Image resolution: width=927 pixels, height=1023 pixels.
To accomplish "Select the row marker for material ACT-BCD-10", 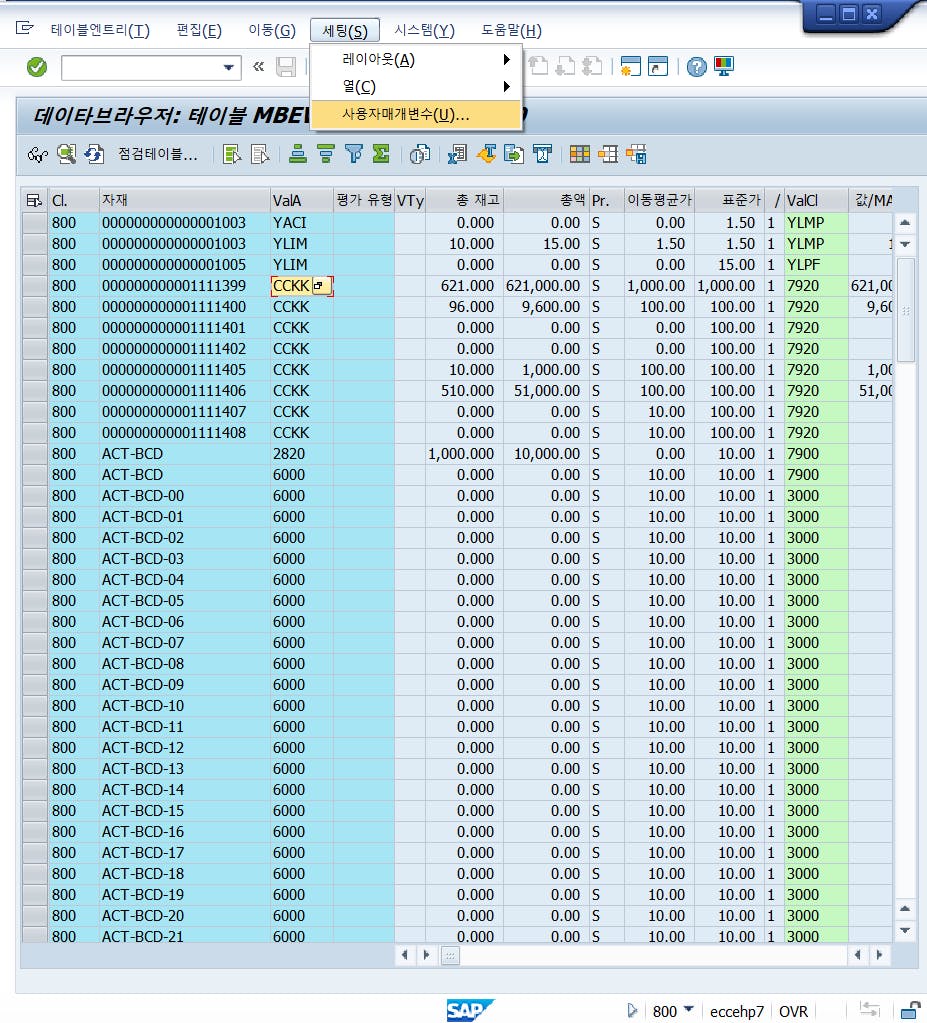I will (35, 706).
